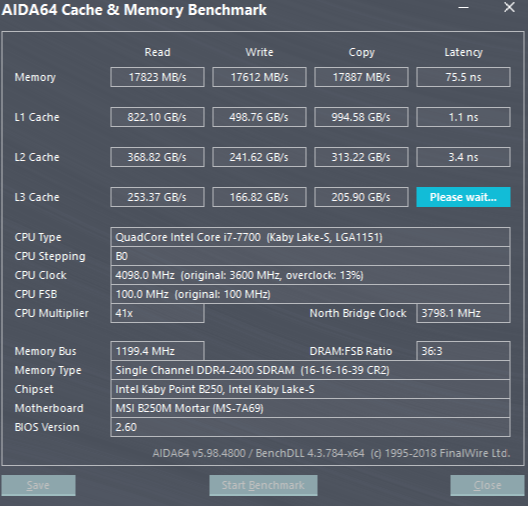Click the DRAM:FSB Ratio label
The image size is (528, 506).
[x=351, y=351]
